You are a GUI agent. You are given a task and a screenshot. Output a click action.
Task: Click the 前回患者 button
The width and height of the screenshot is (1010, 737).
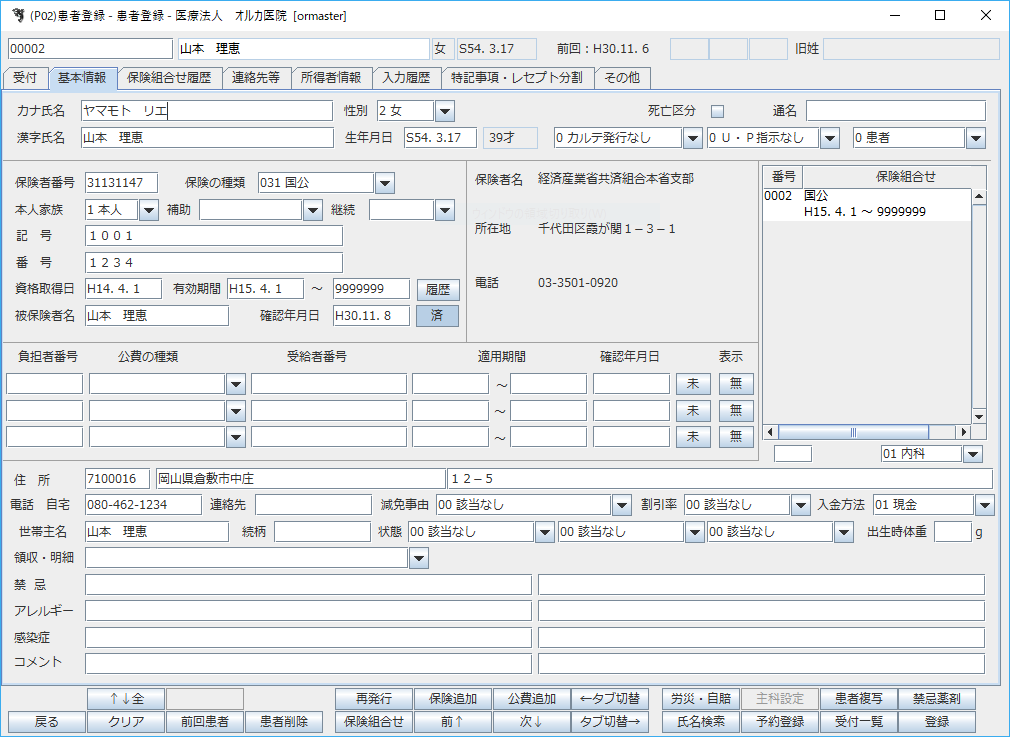pyautogui.click(x=205, y=722)
